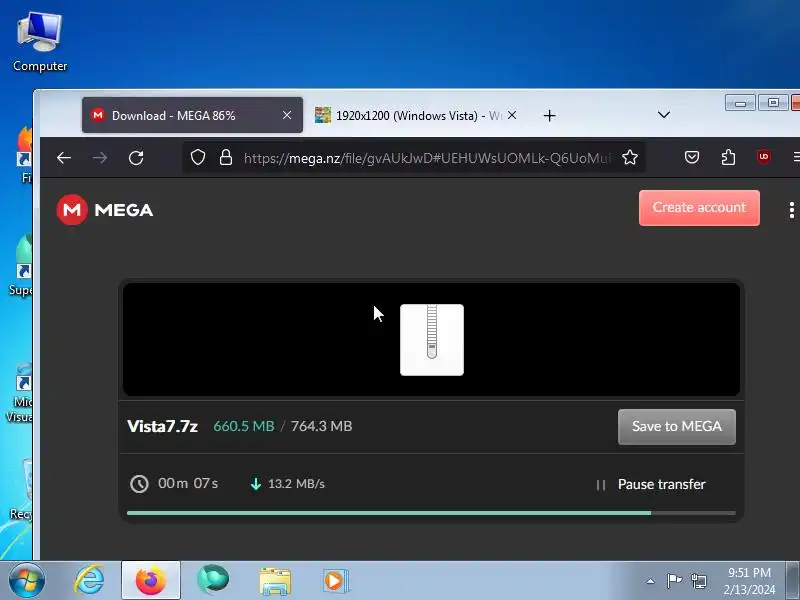Close the 1920x1200 Windows Vista tab
800x600 pixels.
(x=512, y=115)
